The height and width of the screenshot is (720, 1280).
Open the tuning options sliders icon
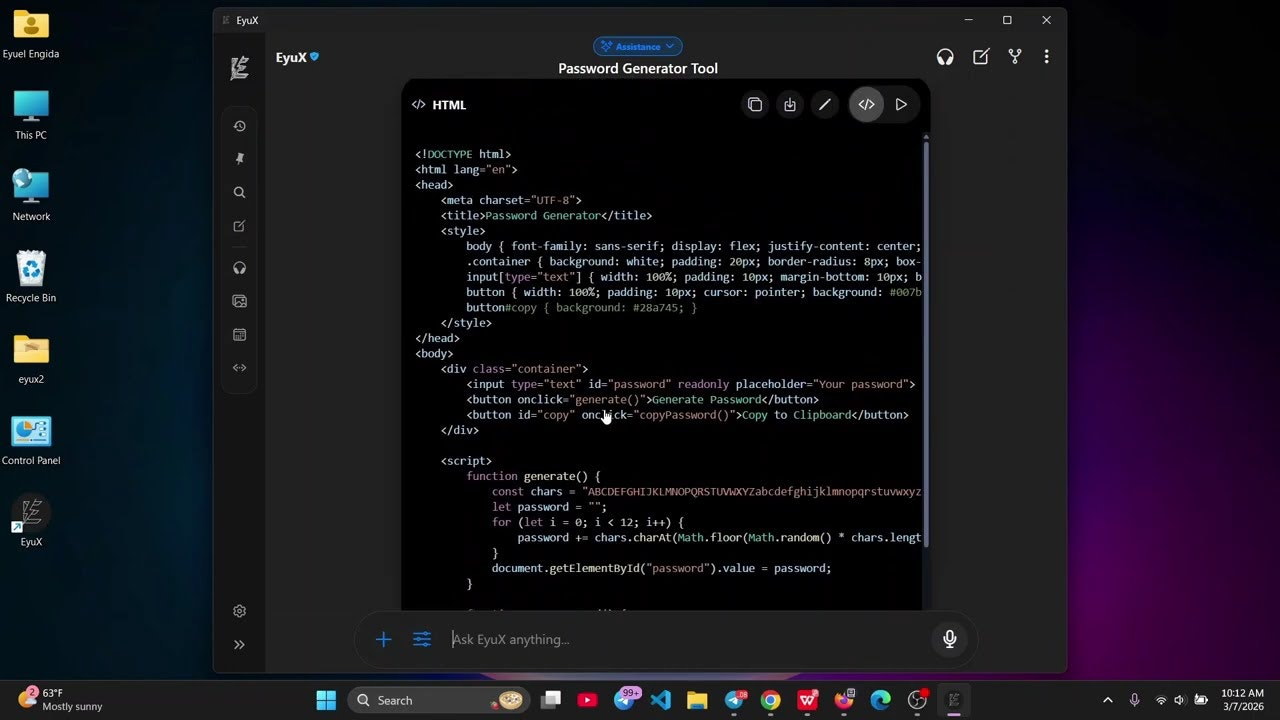422,639
